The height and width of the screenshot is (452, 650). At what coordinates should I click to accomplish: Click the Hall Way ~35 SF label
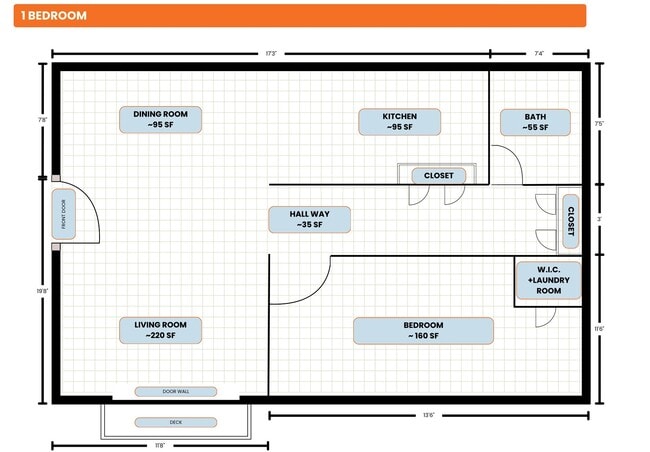click(x=309, y=220)
